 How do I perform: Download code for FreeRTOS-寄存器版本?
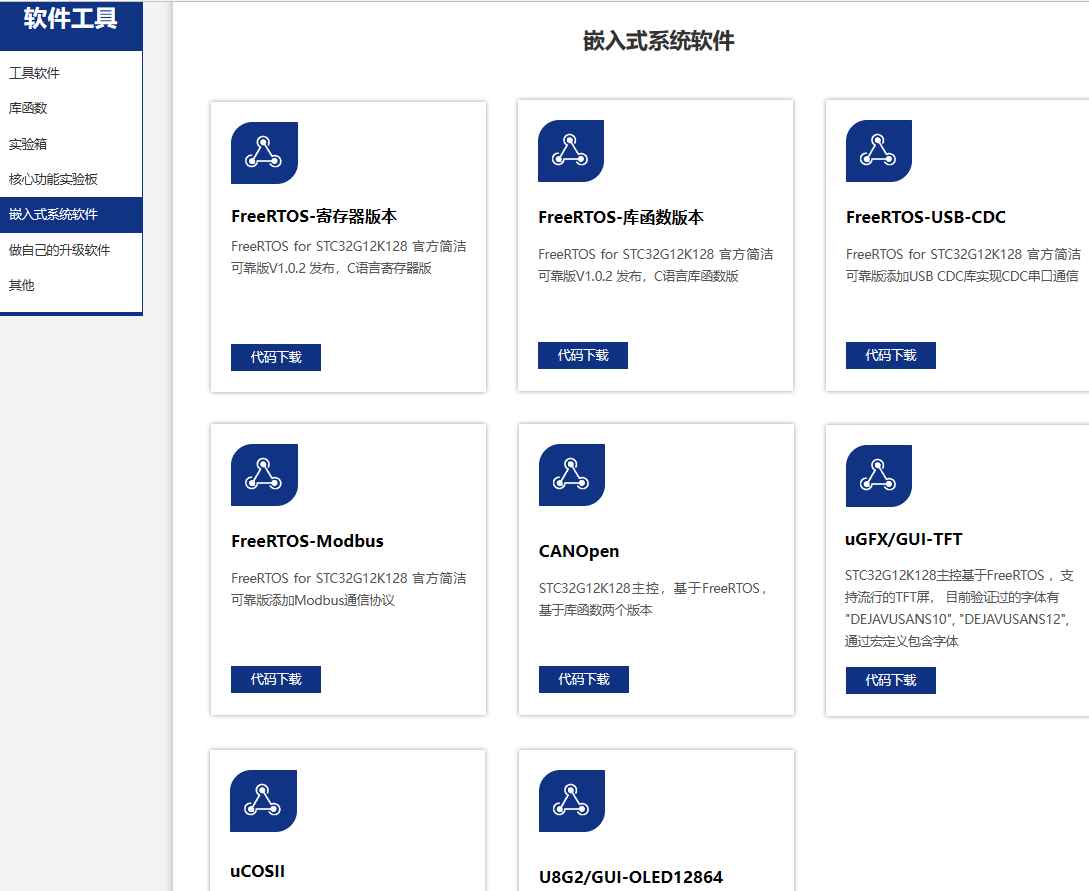coord(276,357)
